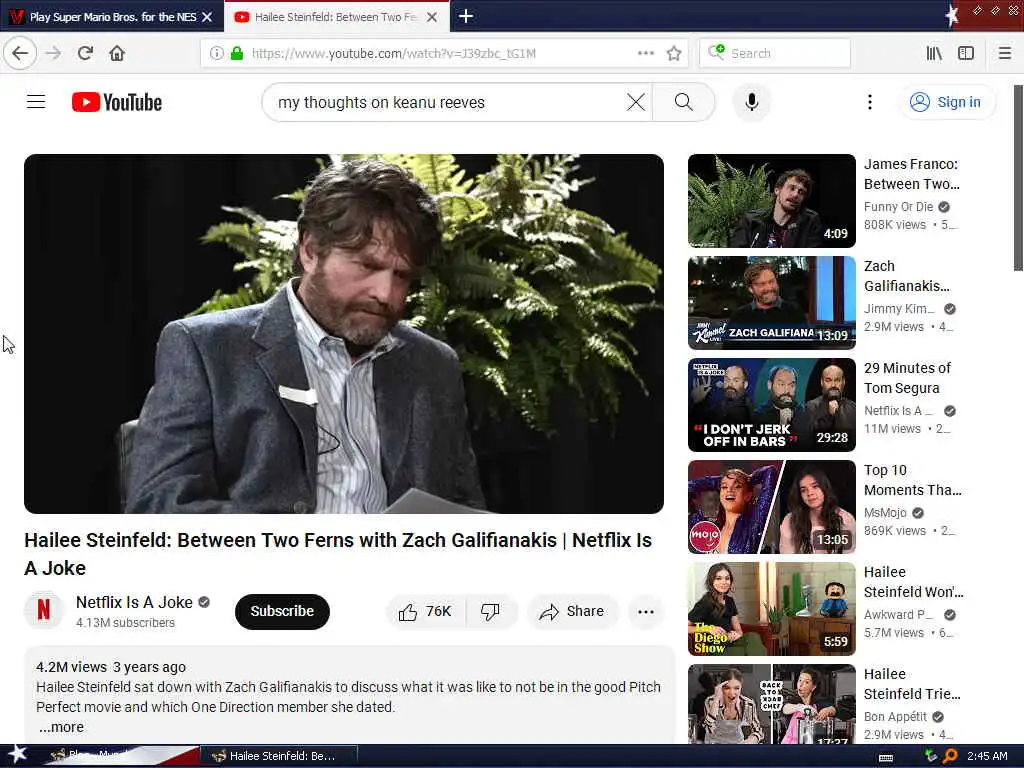This screenshot has height=768, width=1024.
Task: Open MsMojo channel name in sidebar
Action: pos(885,513)
